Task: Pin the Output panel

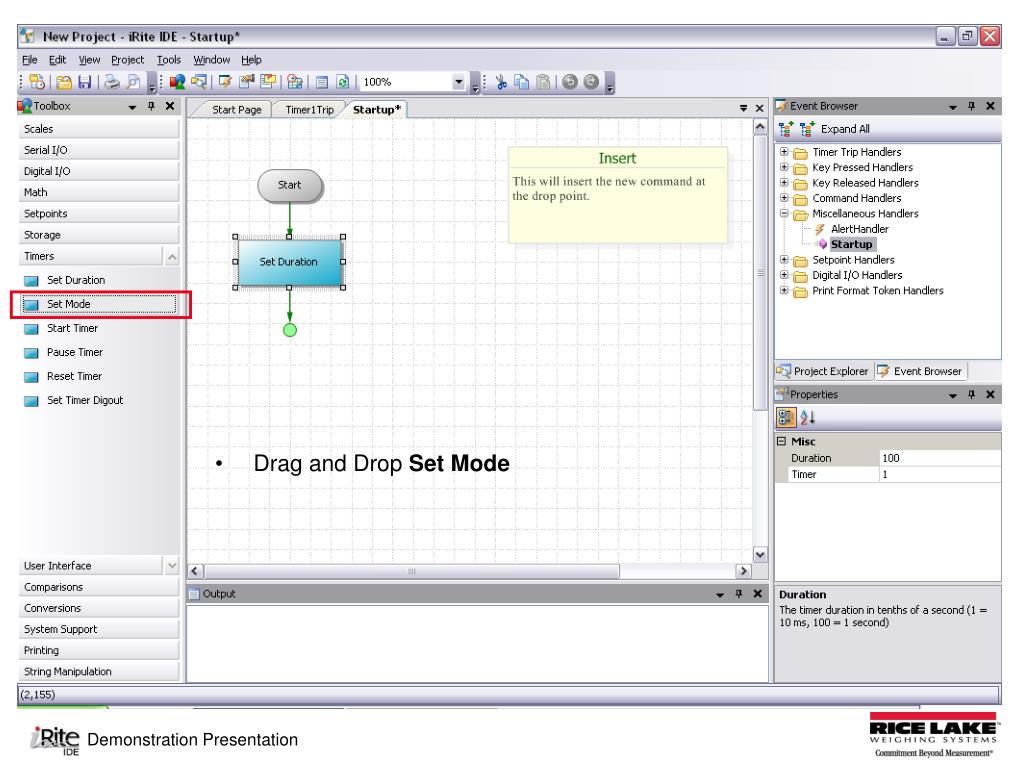Action: (x=739, y=594)
